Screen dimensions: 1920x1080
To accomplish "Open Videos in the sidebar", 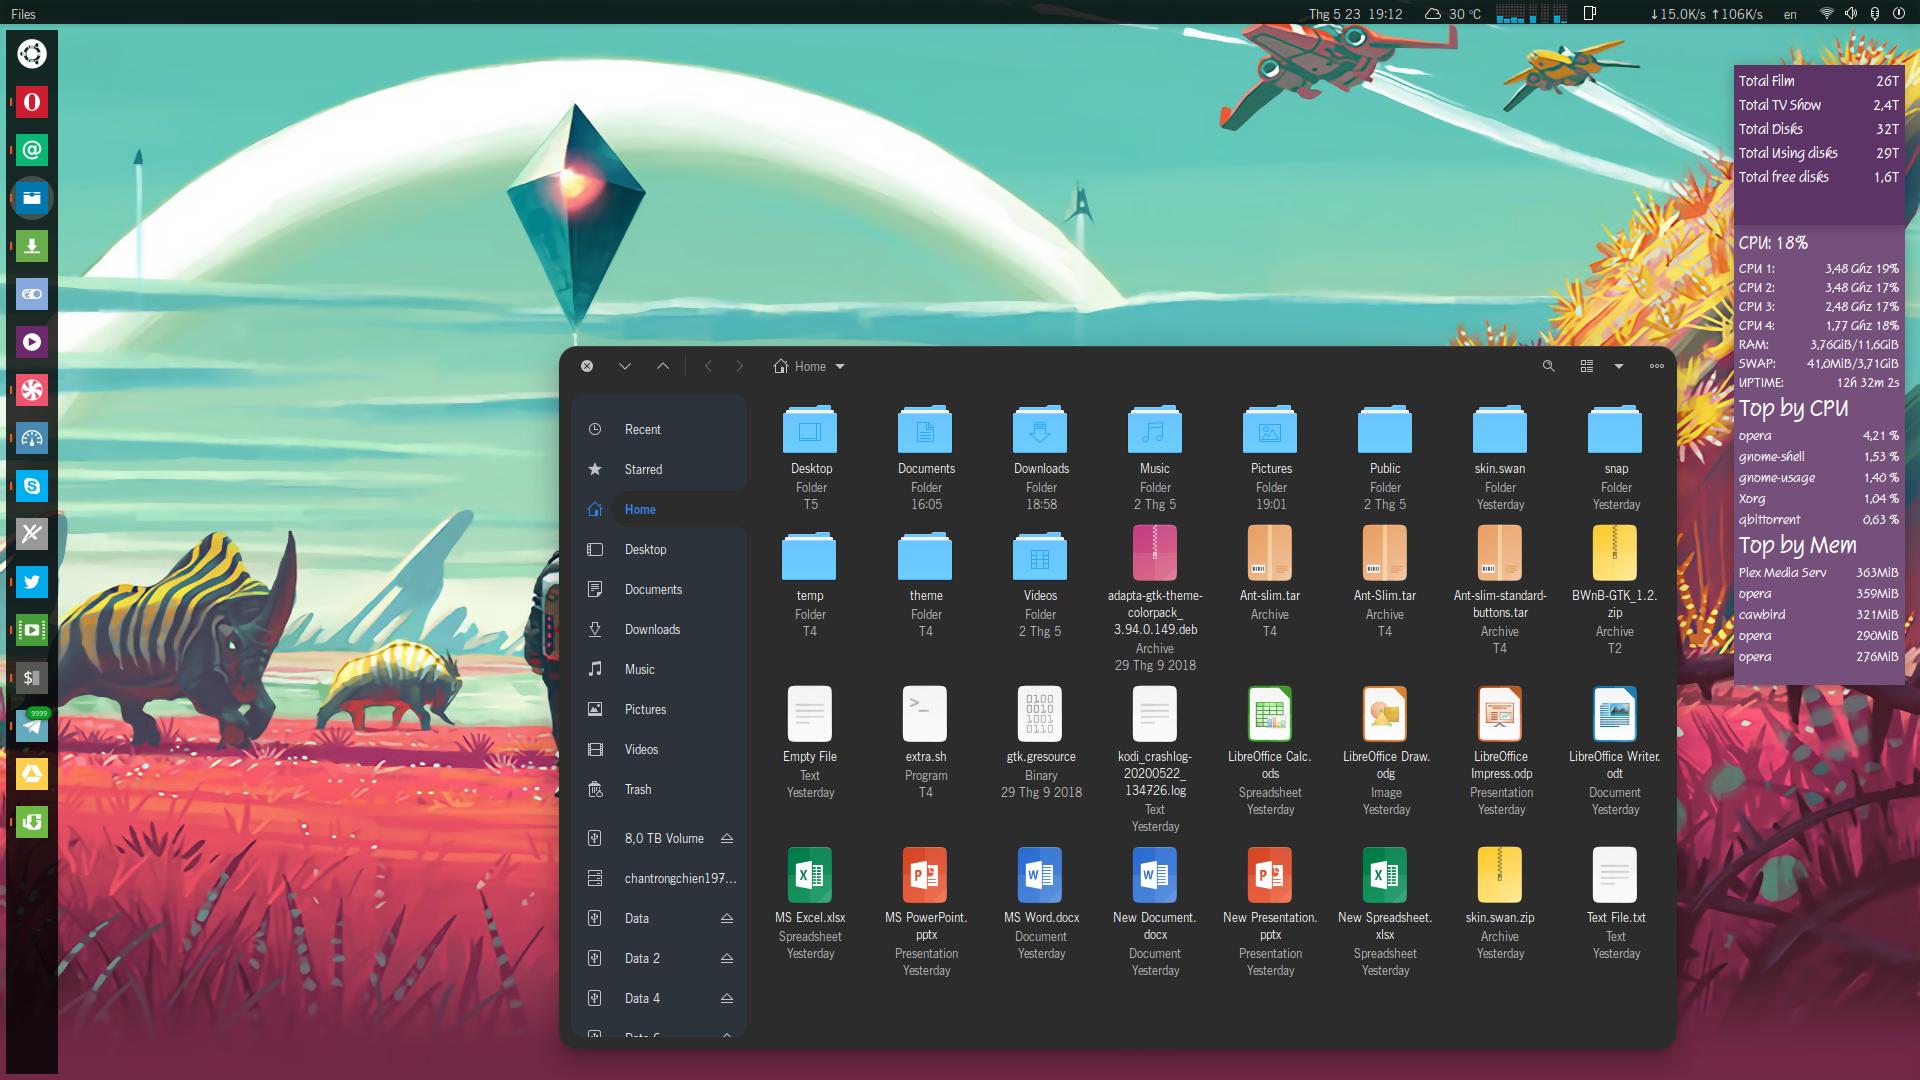I will coord(660,749).
